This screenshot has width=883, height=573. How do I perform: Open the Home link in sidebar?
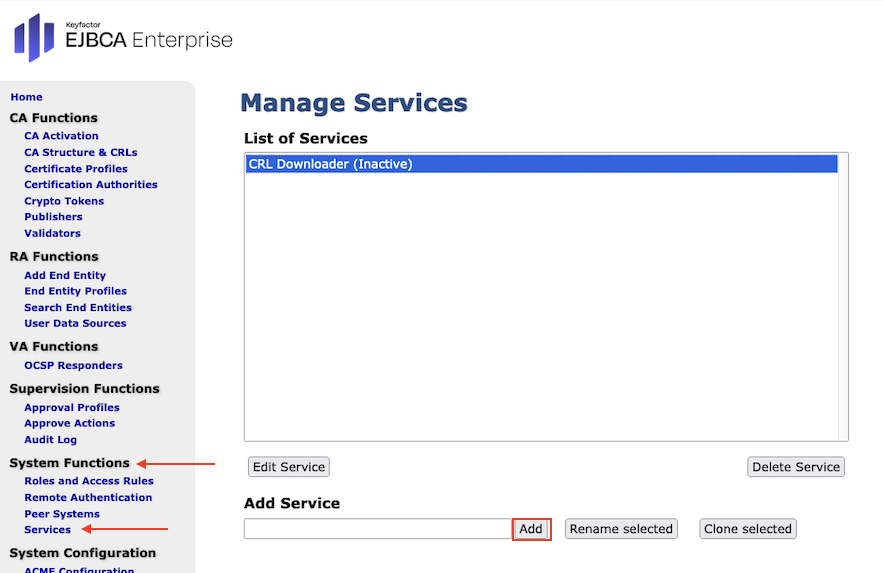click(x=26, y=97)
